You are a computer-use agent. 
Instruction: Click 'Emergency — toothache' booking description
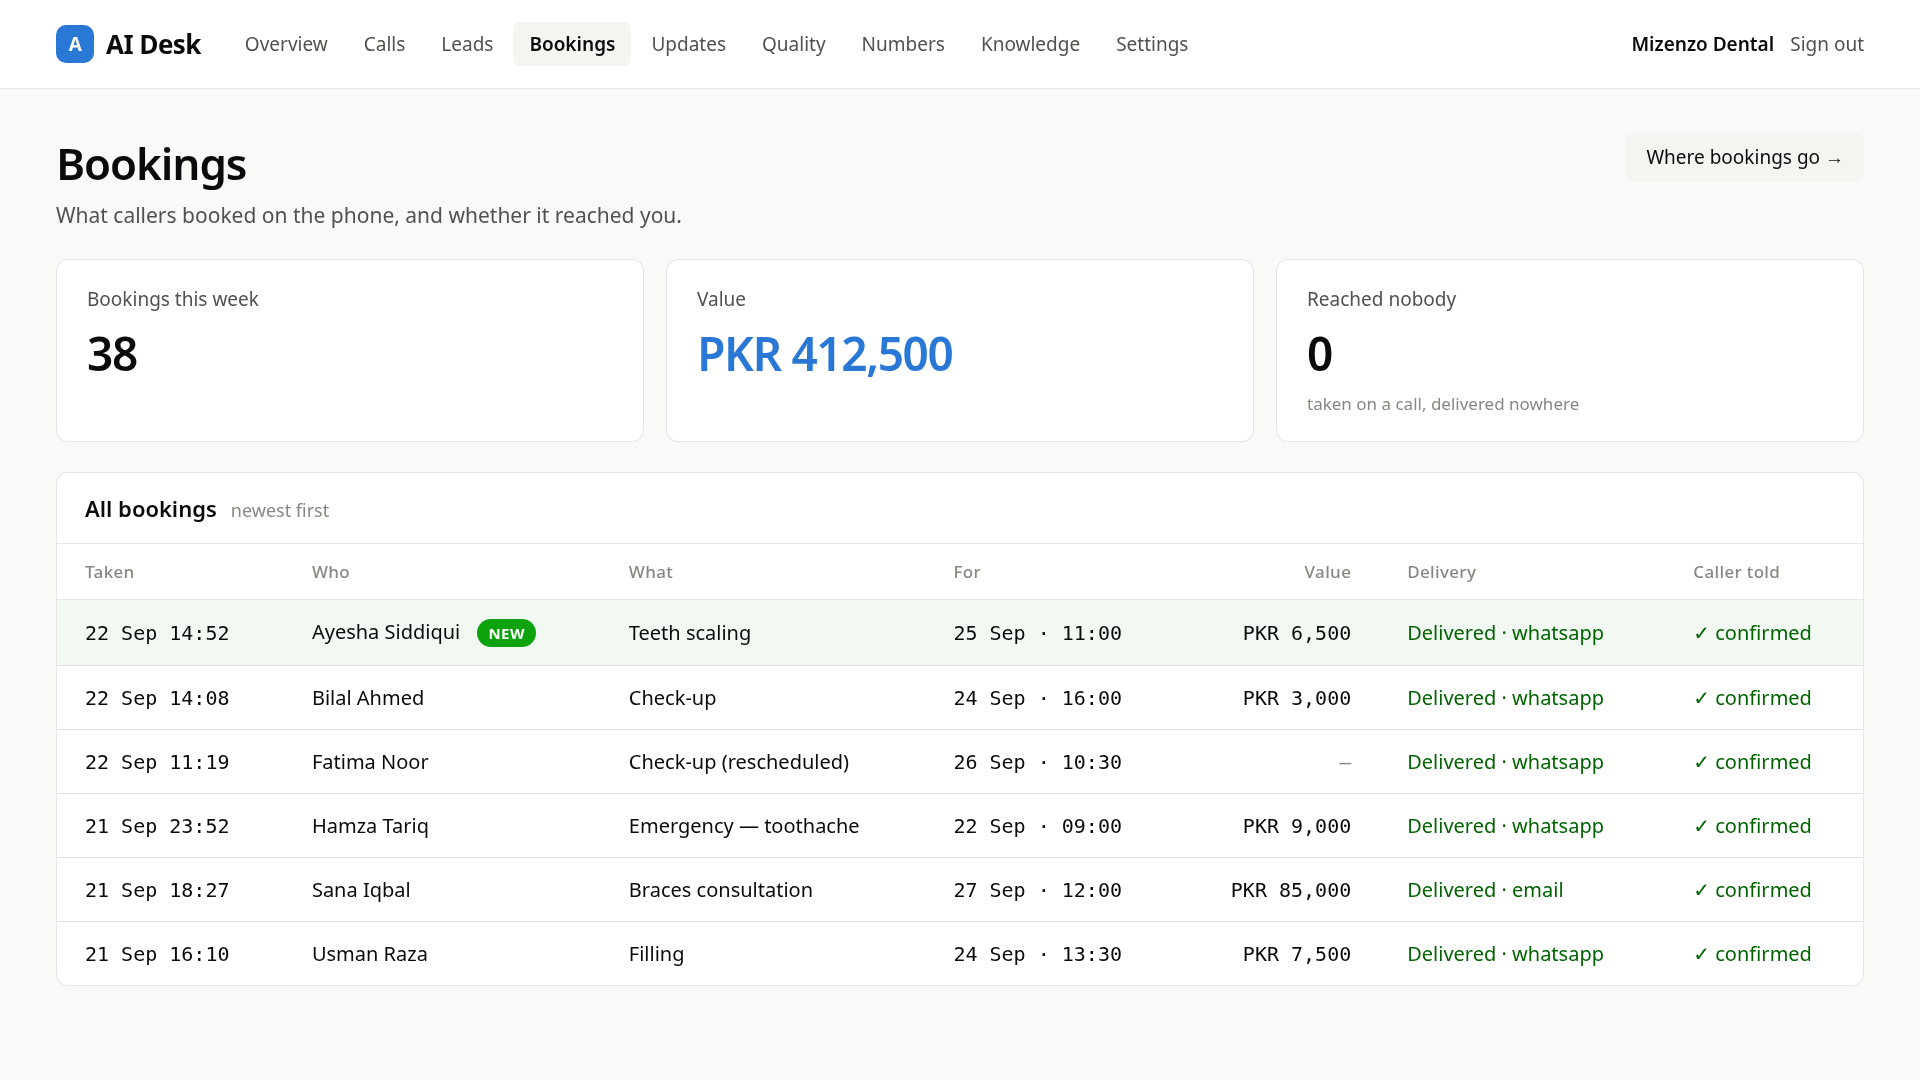(744, 826)
